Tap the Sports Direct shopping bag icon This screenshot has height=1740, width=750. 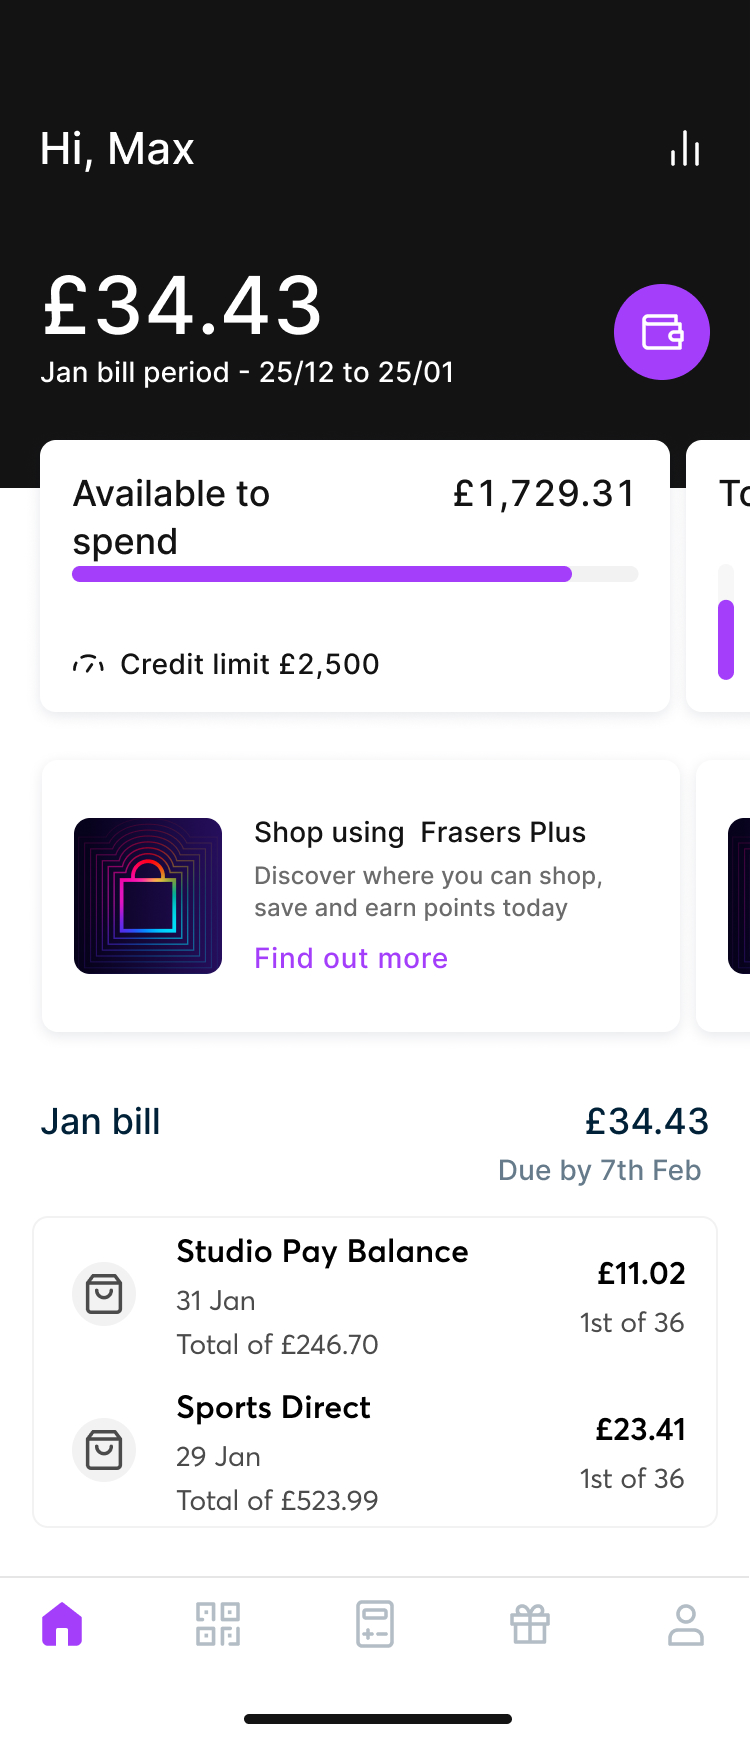coord(104,1448)
